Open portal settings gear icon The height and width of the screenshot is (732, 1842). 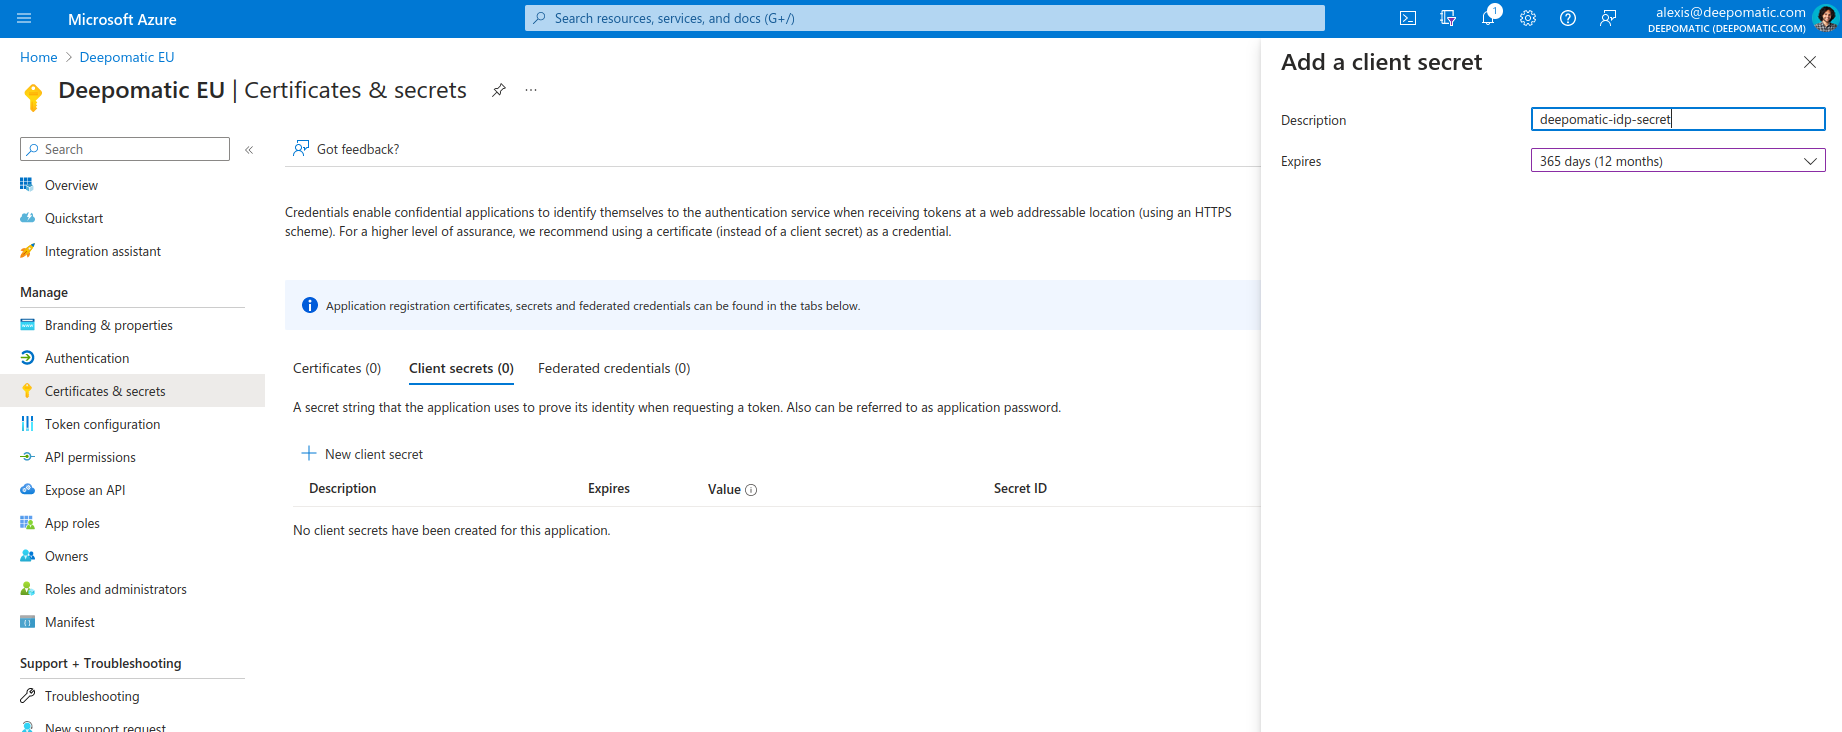point(1528,19)
